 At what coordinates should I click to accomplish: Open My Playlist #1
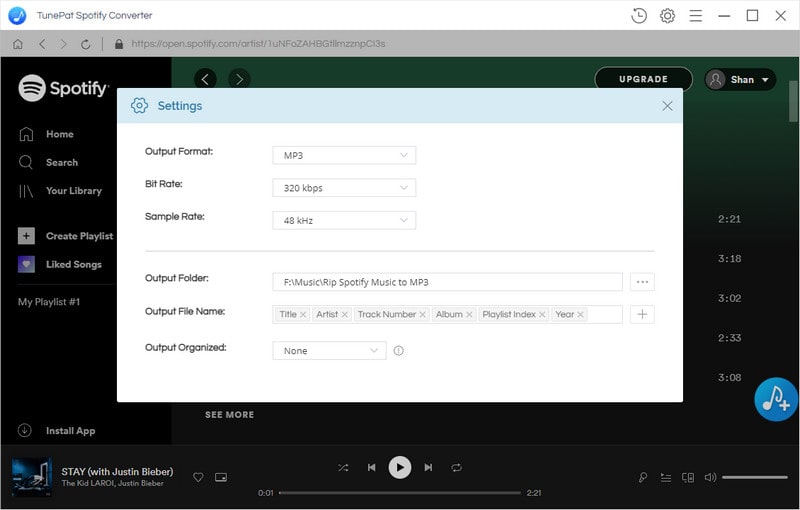pos(49,302)
